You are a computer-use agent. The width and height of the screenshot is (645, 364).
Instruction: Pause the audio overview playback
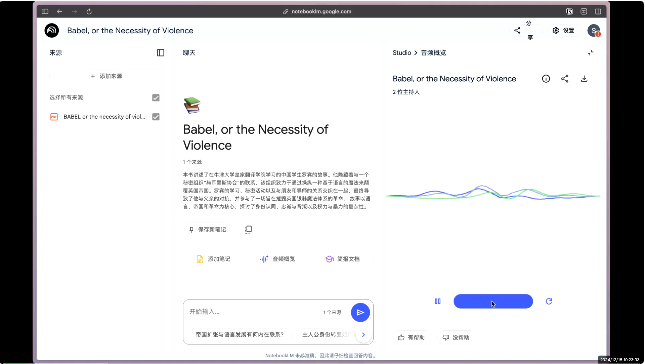point(438,301)
